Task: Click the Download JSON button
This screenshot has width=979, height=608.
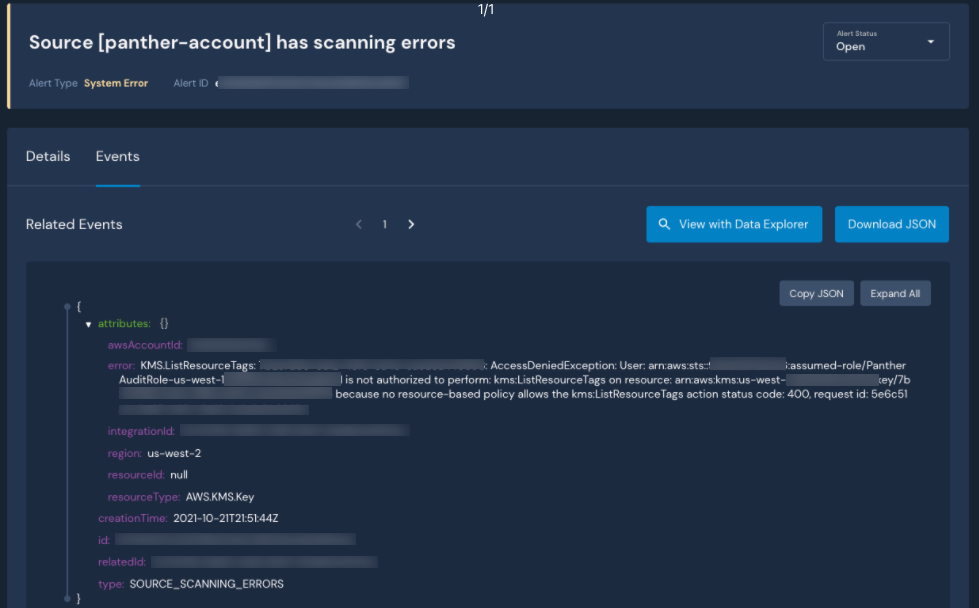Action: point(891,224)
